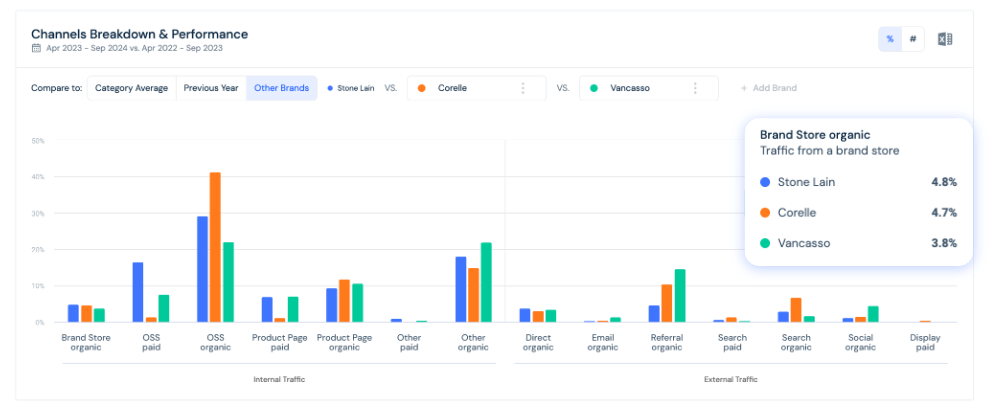Click the Corelle brand selector box
The height and width of the screenshot is (411, 993).
[x=476, y=88]
